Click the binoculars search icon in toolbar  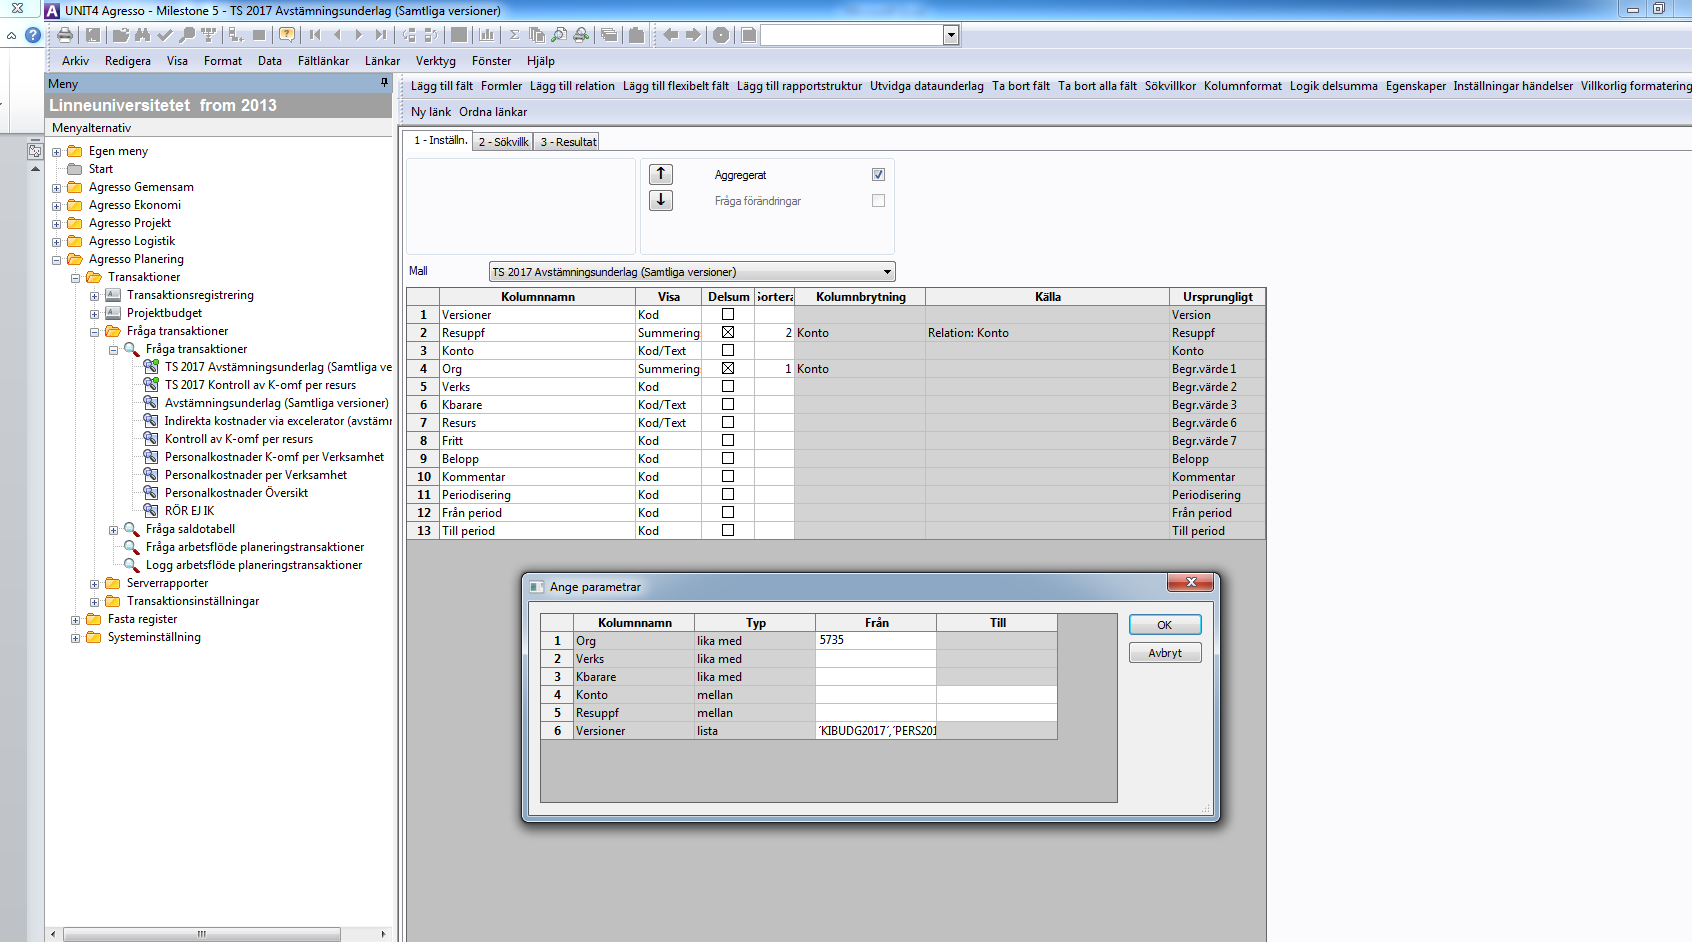[x=142, y=35]
